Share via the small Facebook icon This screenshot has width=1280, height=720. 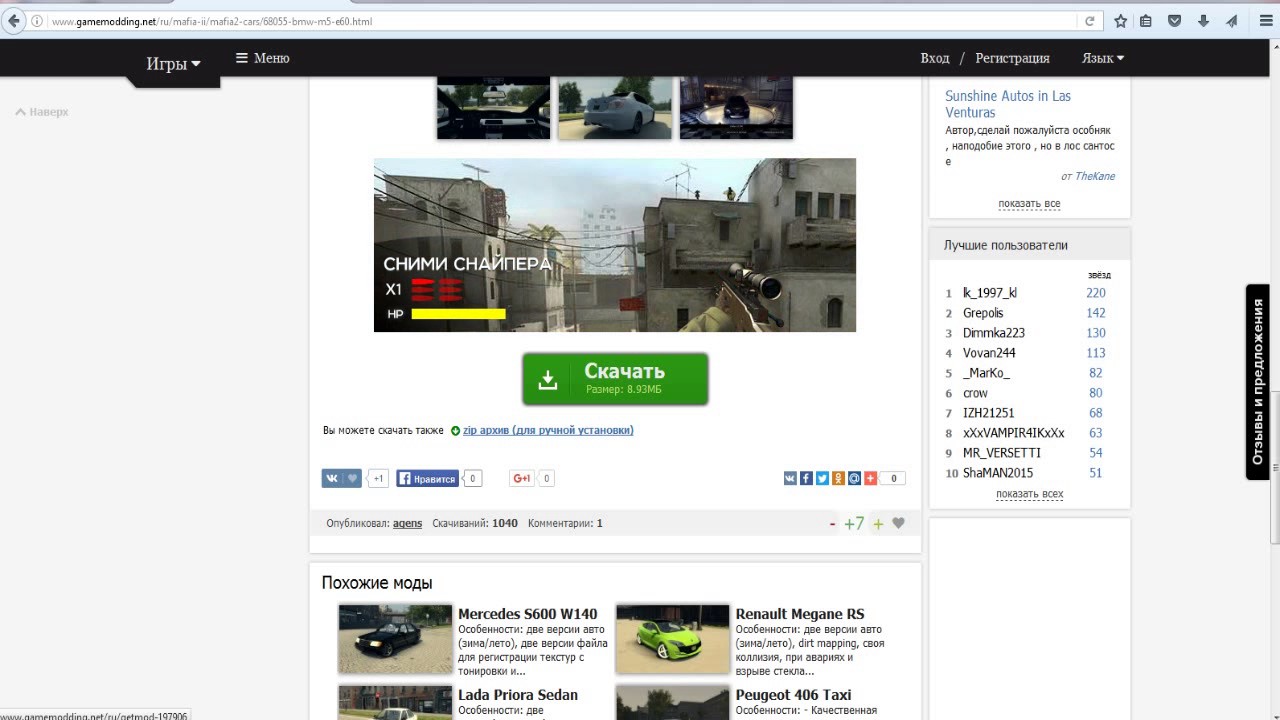806,479
